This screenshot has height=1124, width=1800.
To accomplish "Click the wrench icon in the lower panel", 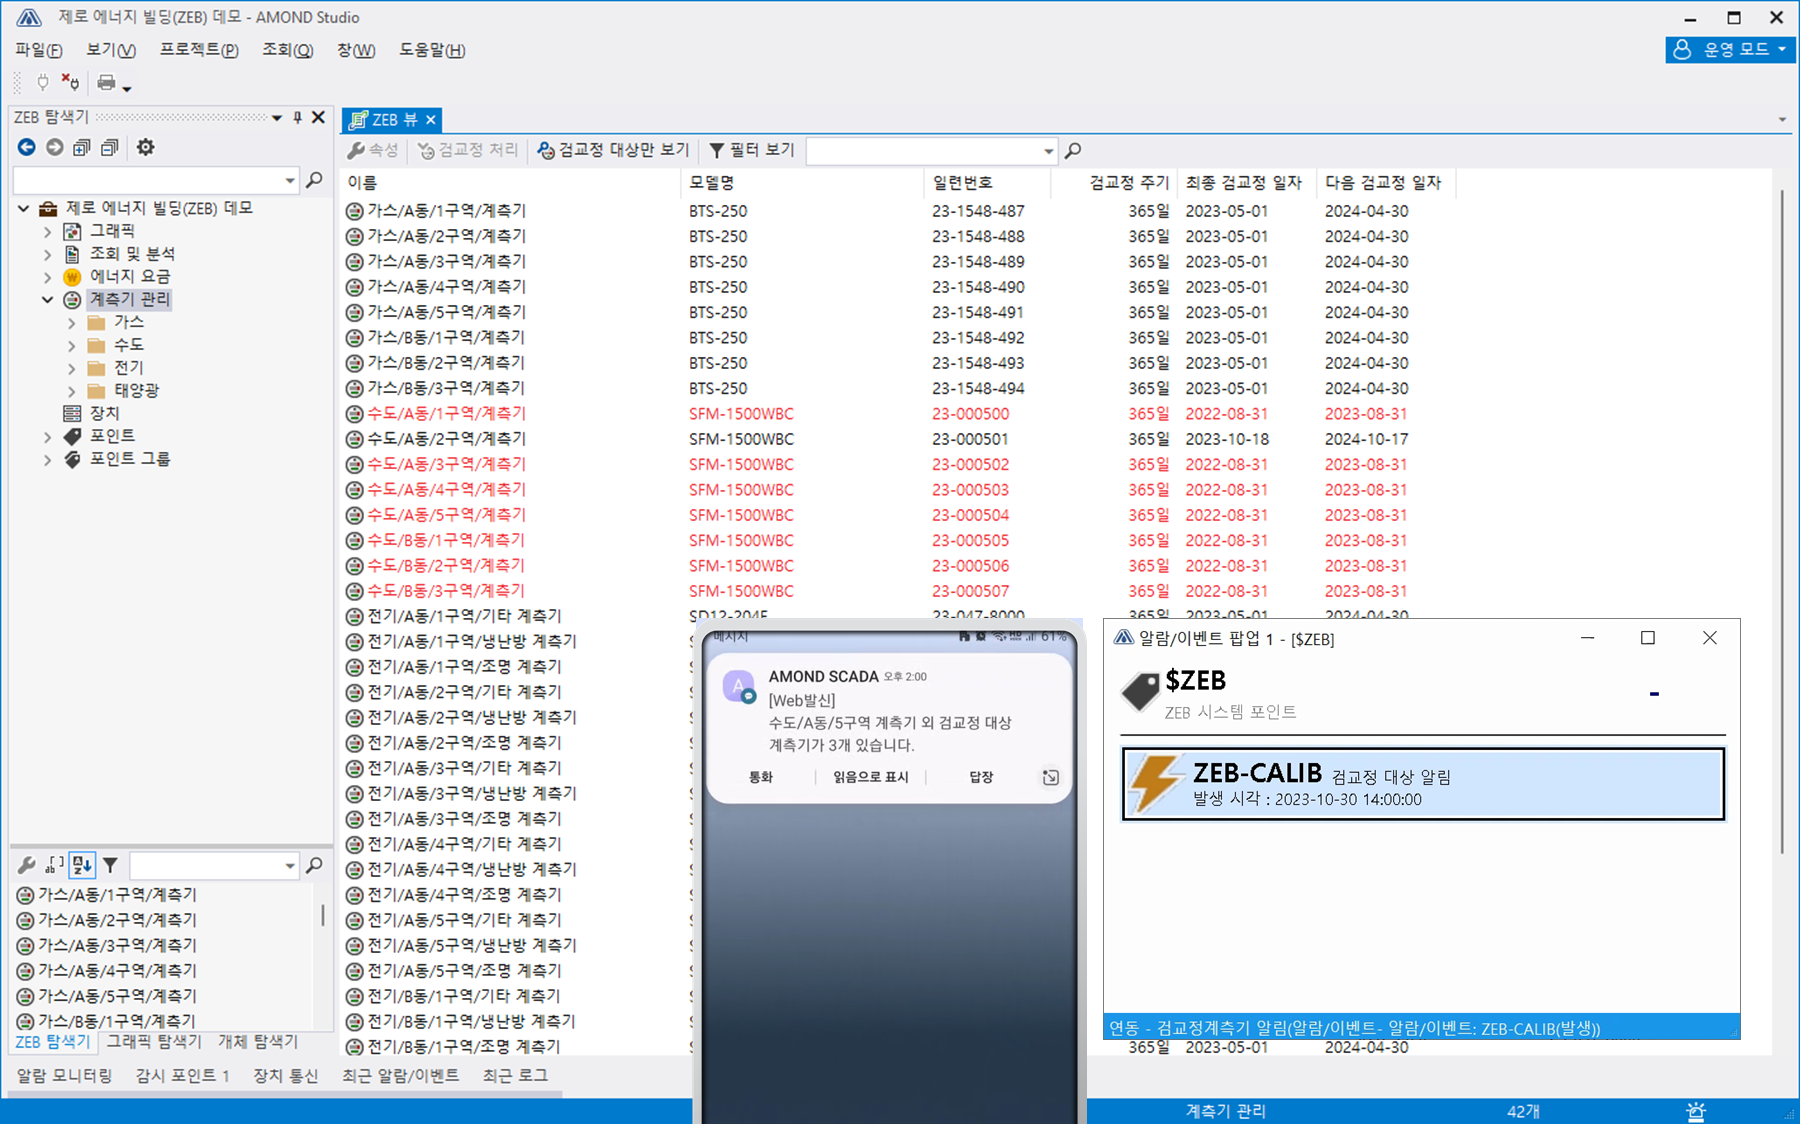I will (x=27, y=865).
